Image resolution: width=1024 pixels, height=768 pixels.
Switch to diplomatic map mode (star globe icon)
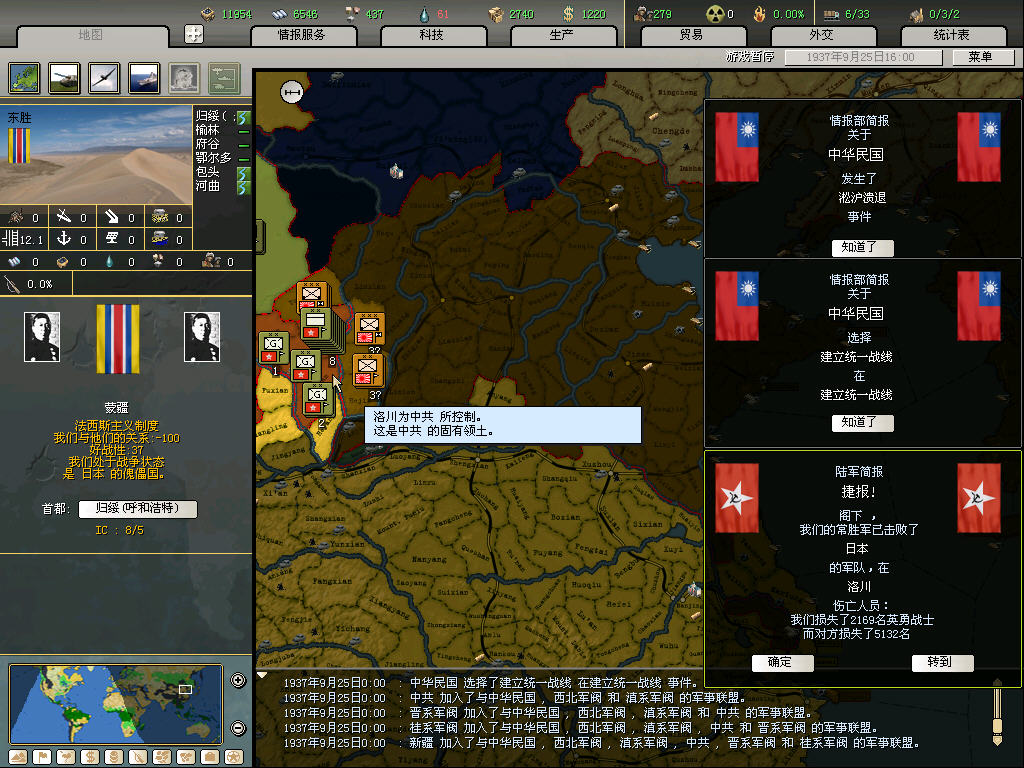pos(234,757)
